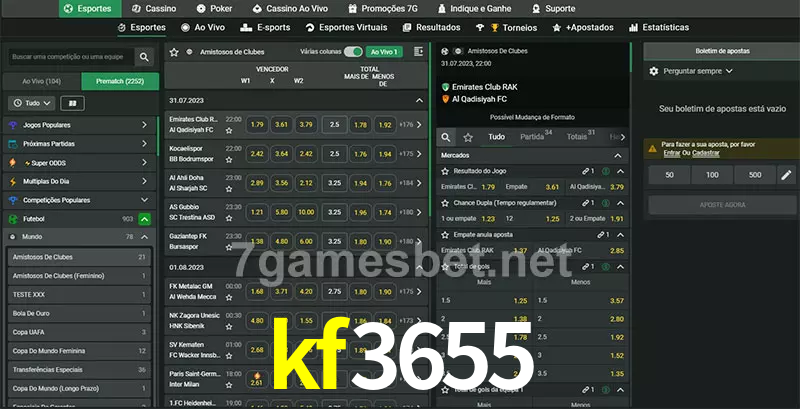Click the Jogos Populares trophy icon

[x=13, y=125]
